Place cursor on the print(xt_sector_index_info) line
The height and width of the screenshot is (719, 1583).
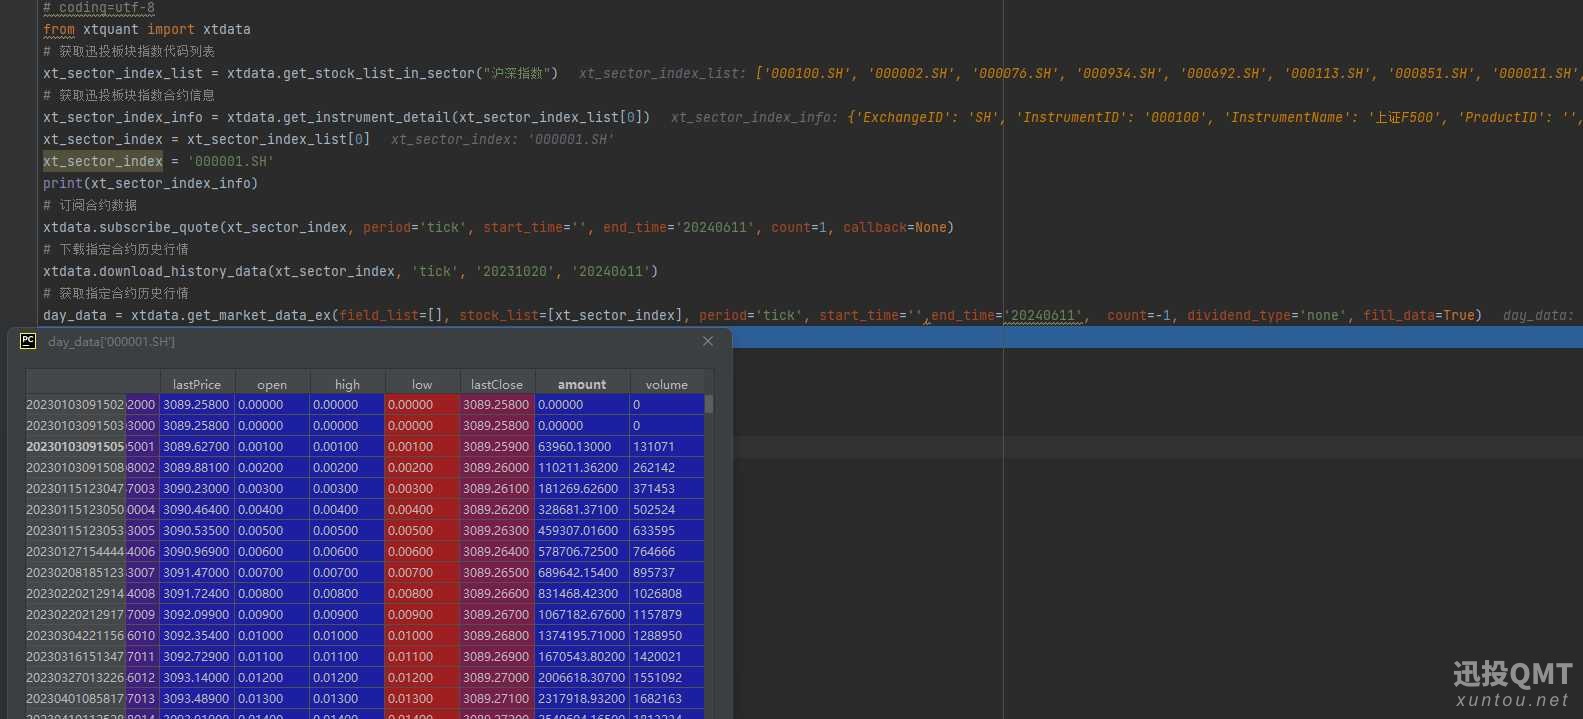(x=150, y=183)
